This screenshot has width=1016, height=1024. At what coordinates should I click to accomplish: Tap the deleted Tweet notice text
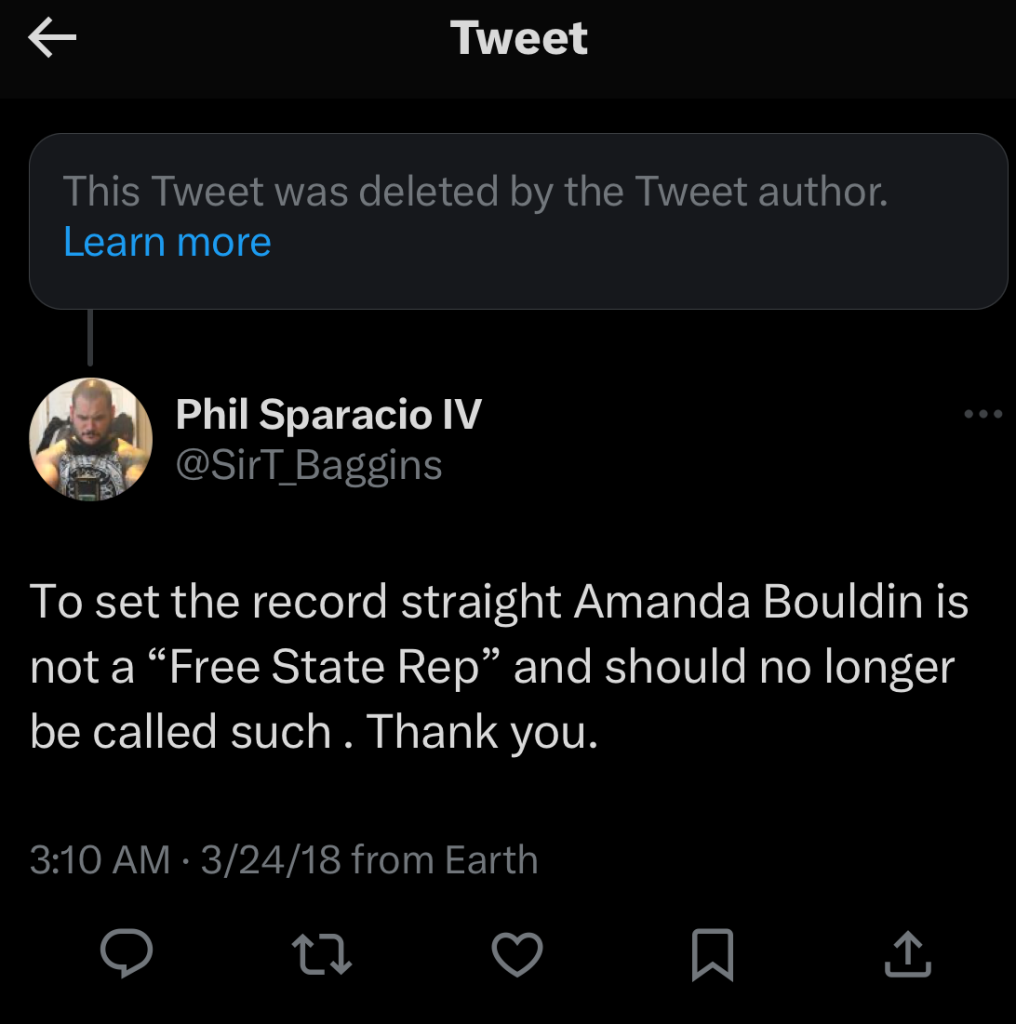coord(475,190)
